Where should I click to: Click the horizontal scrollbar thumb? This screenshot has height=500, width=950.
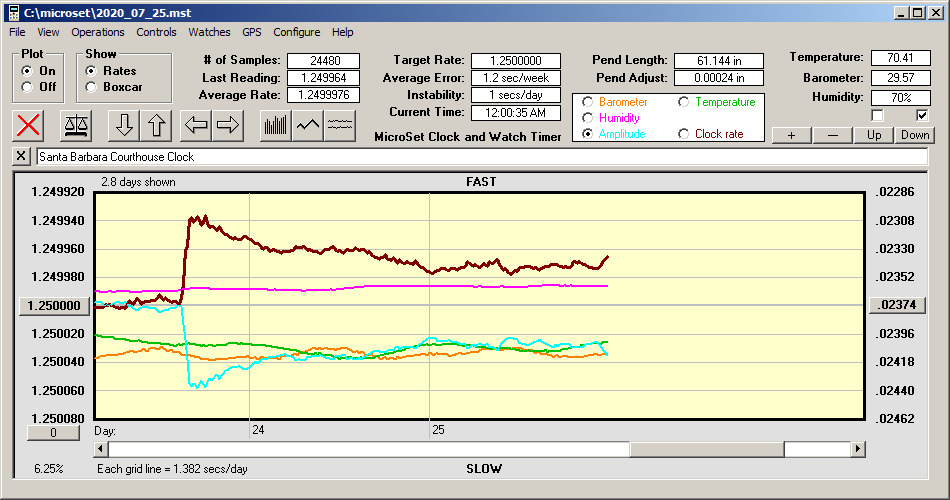pyautogui.click(x=706, y=449)
